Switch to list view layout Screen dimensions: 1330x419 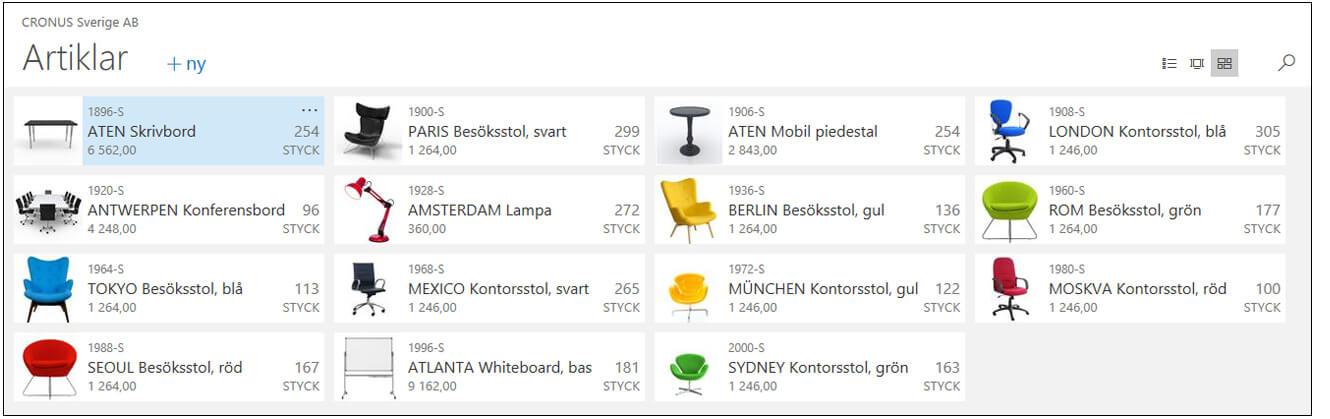pyautogui.click(x=1169, y=63)
